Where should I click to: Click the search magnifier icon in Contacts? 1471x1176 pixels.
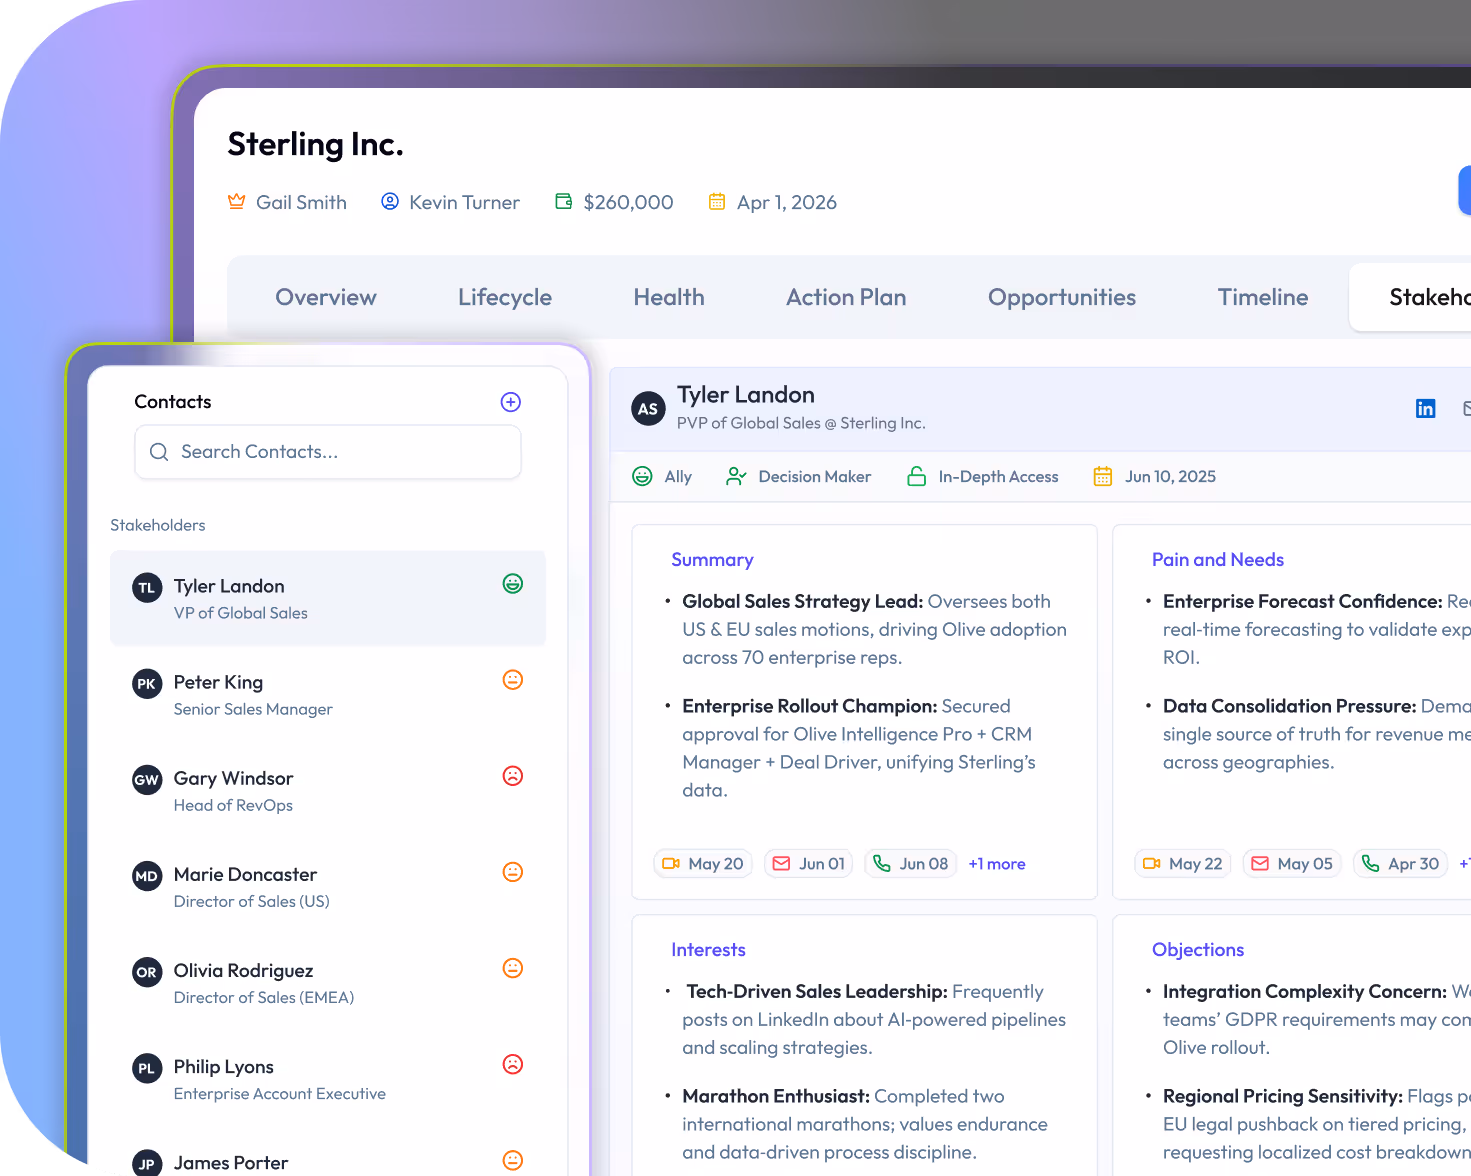[159, 452]
